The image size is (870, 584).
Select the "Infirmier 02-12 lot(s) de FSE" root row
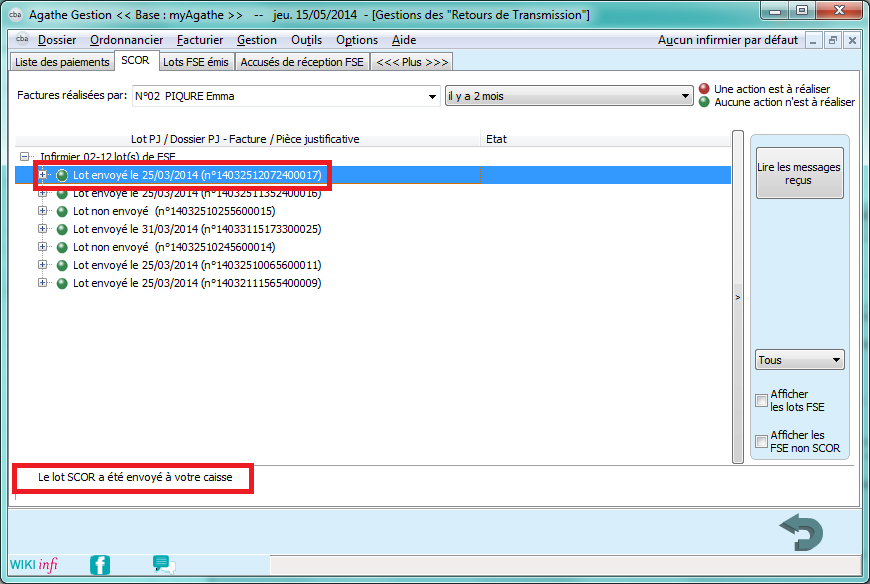tap(108, 157)
